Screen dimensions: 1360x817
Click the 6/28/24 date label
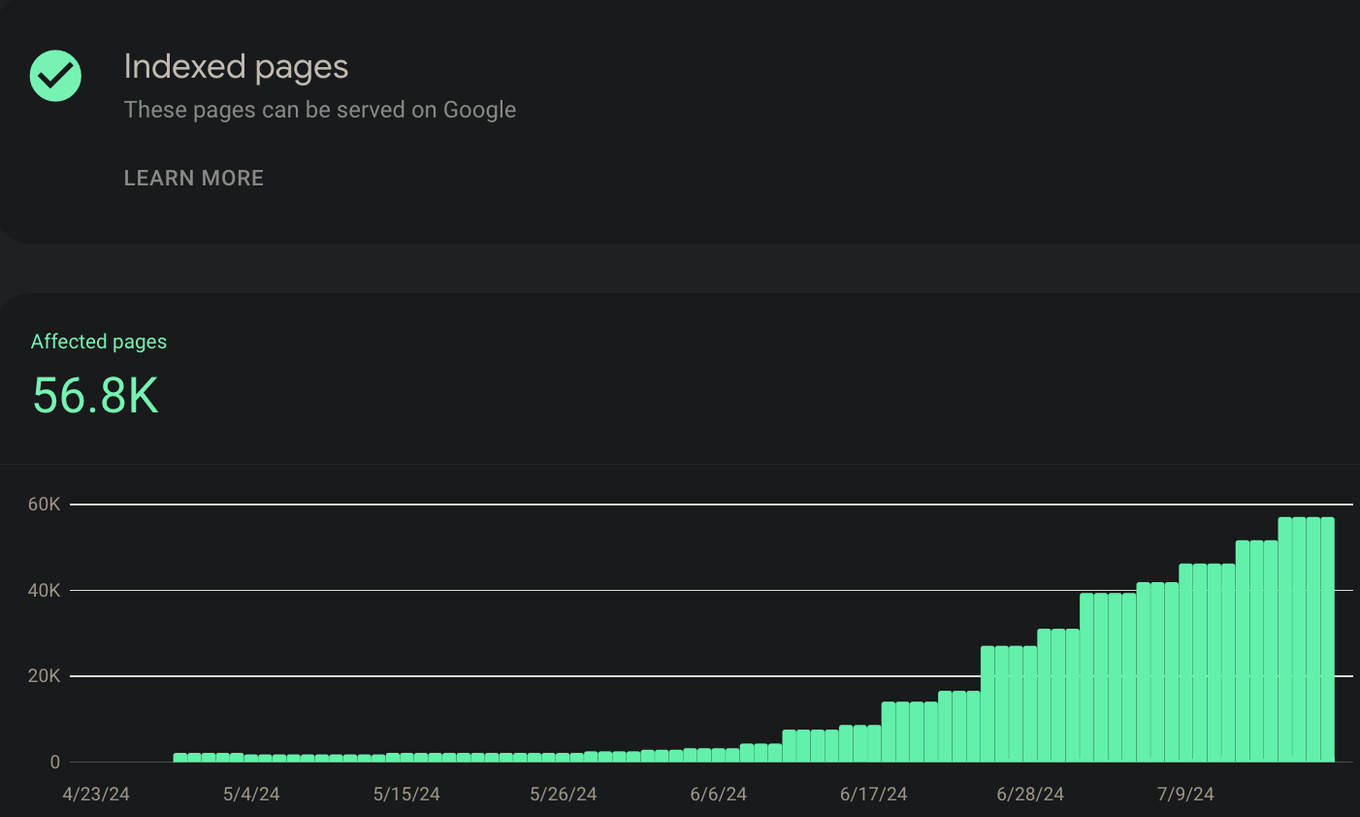click(1030, 794)
